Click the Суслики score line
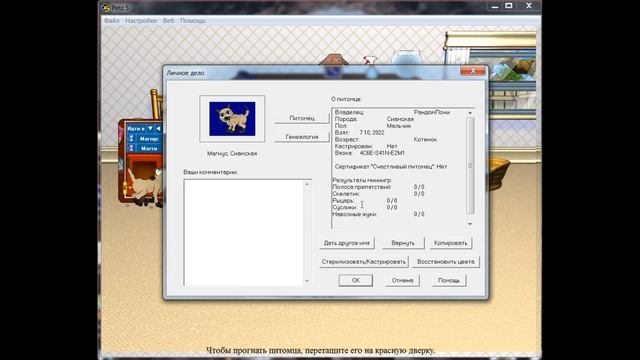640x360 pixels. coord(364,207)
